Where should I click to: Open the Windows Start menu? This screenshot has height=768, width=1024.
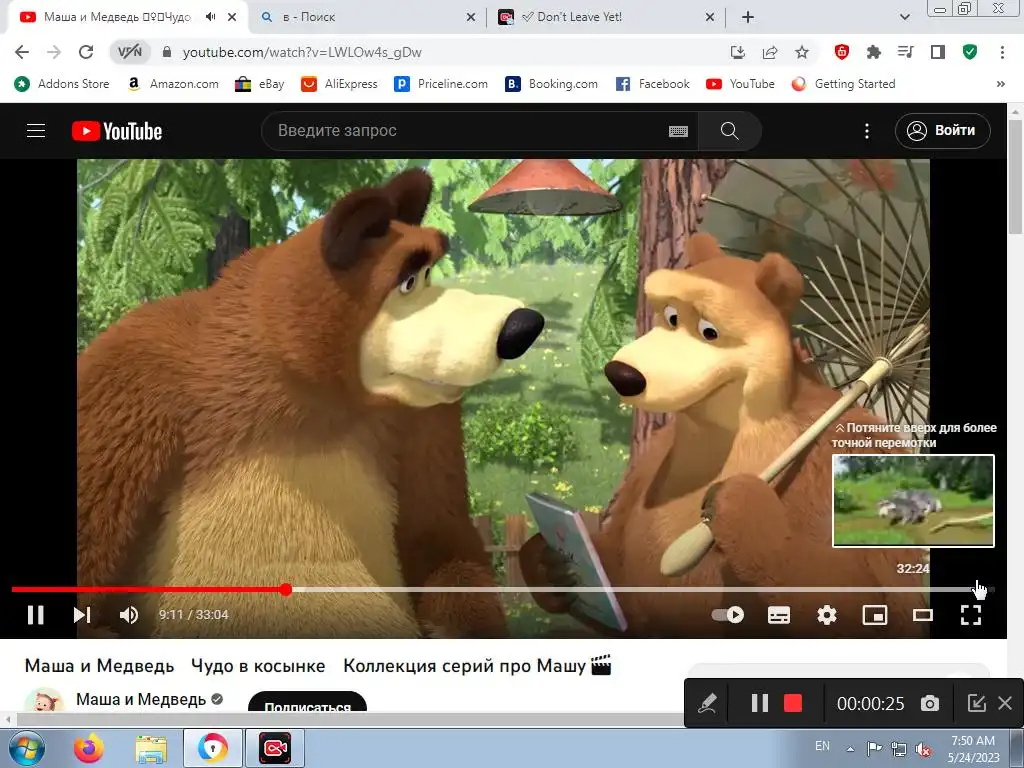26,748
